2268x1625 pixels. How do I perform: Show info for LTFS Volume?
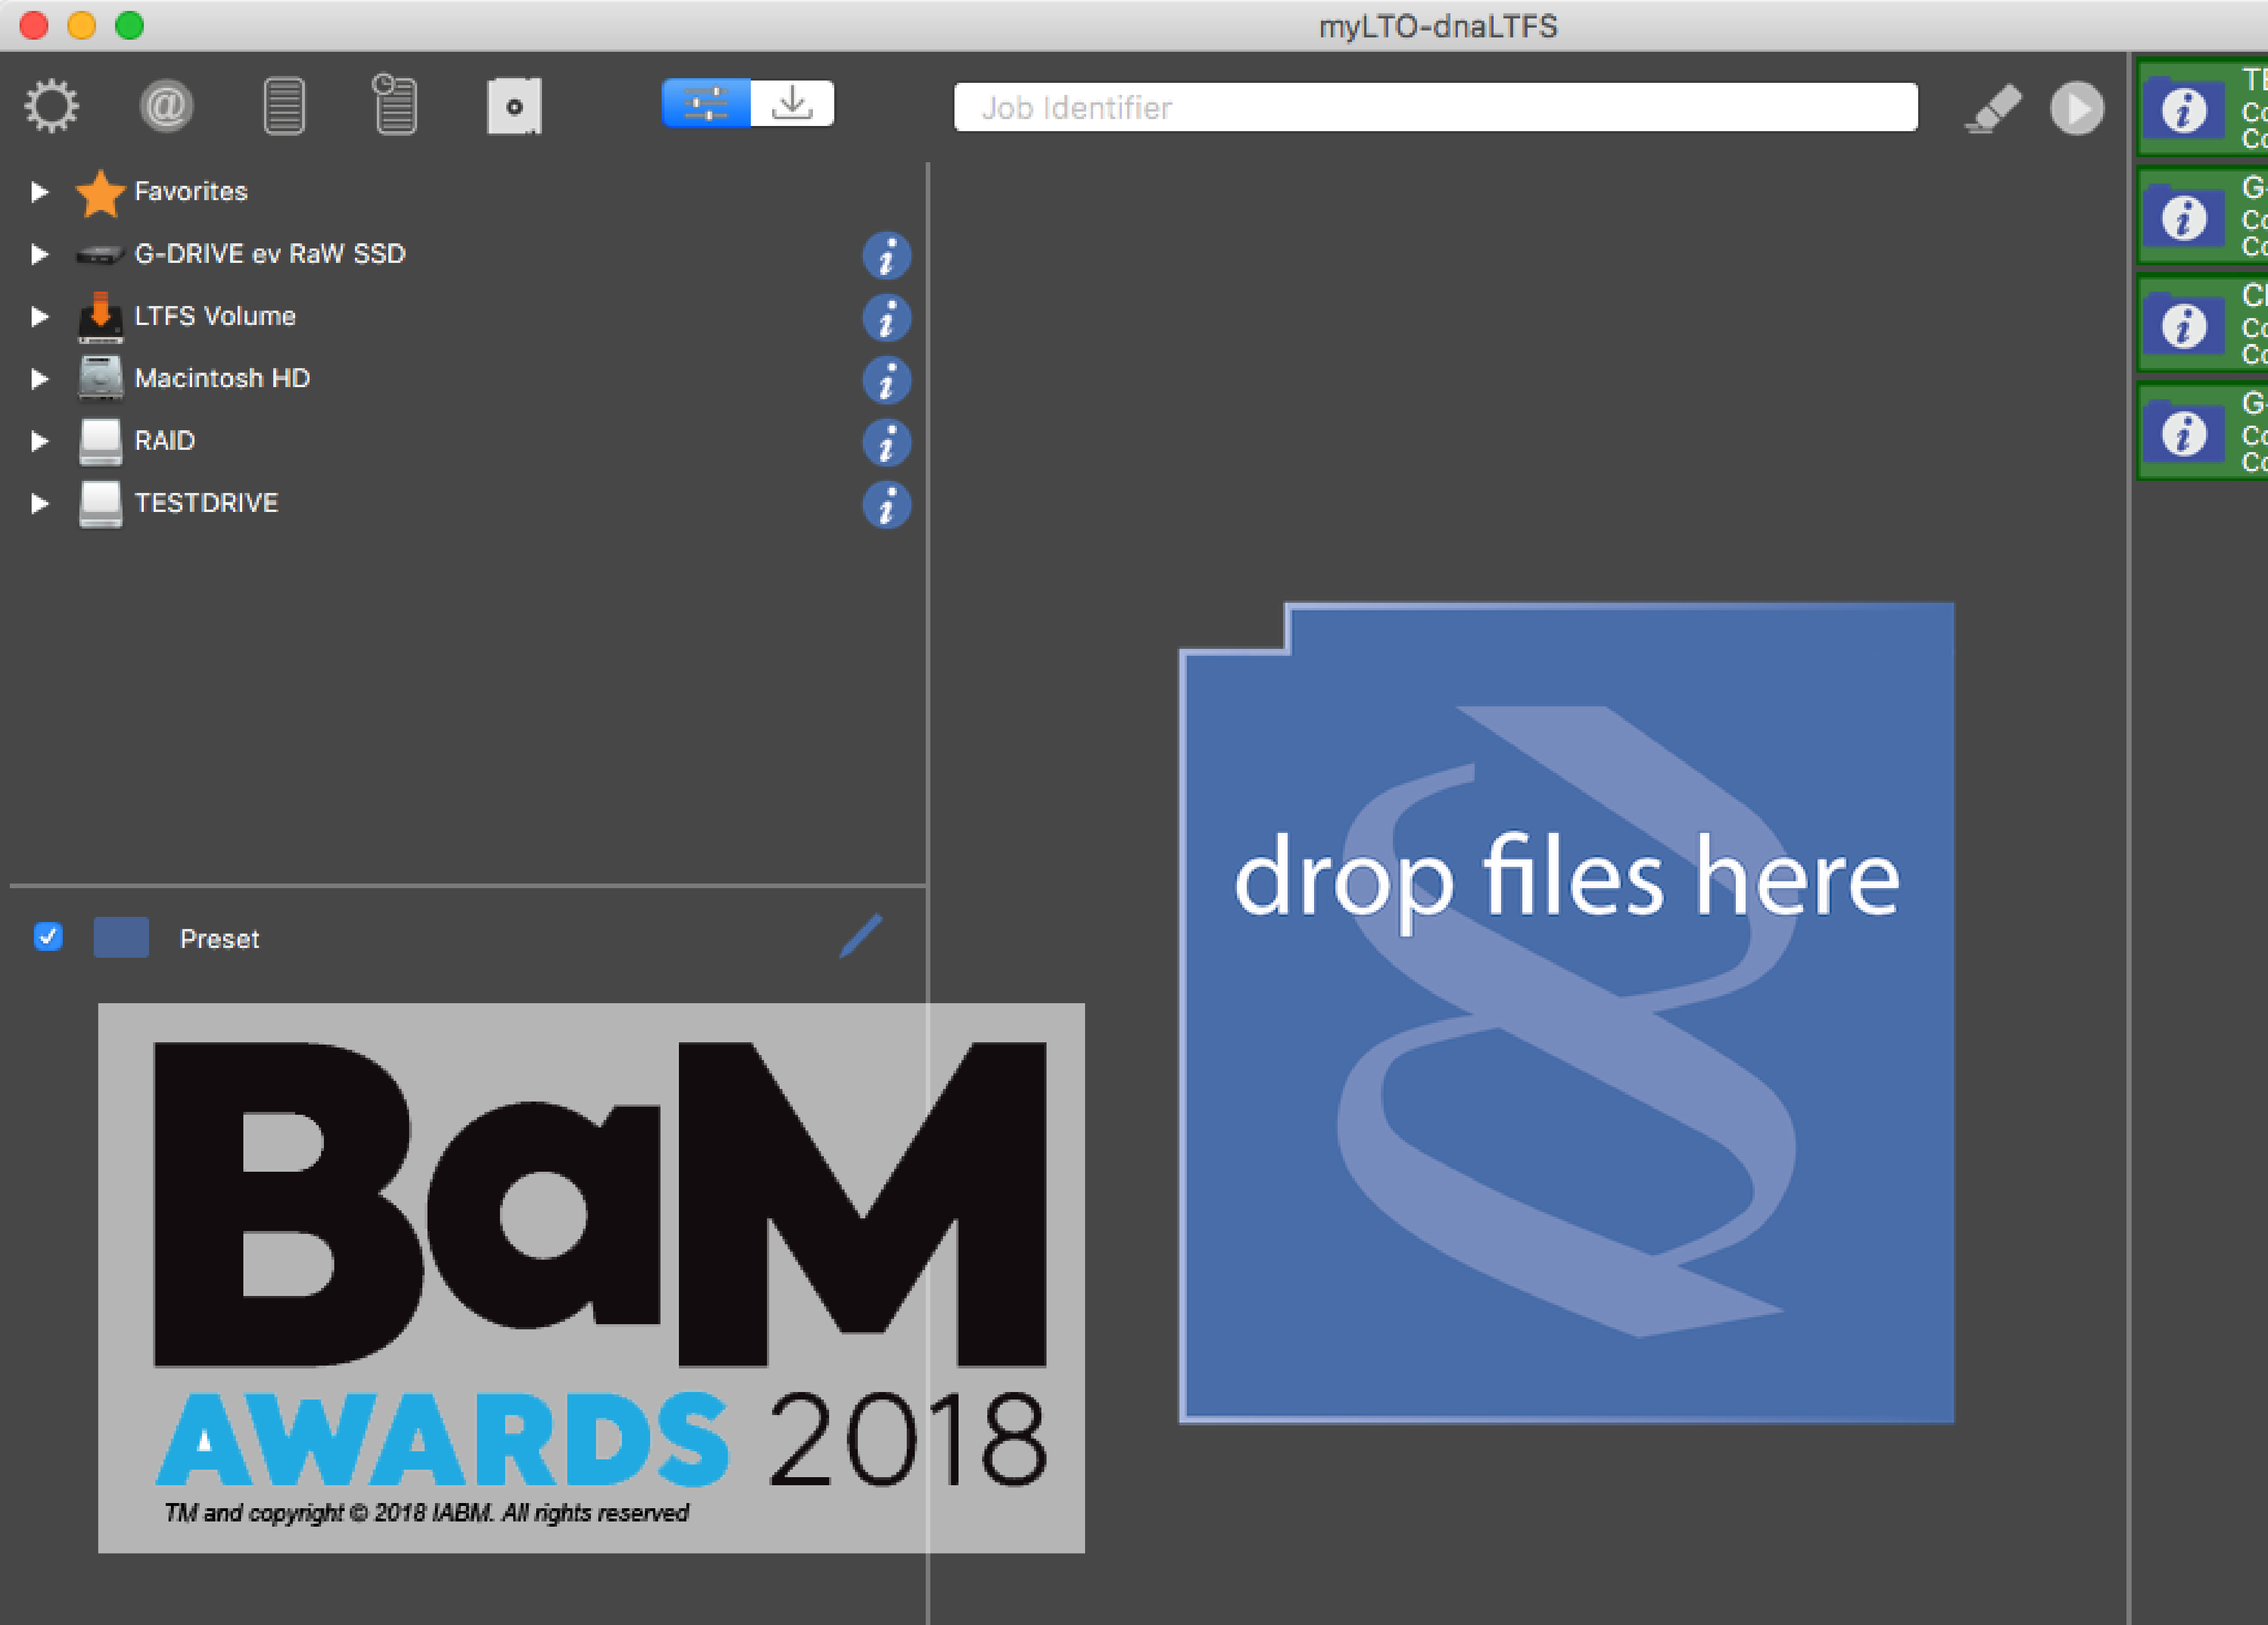tap(886, 318)
